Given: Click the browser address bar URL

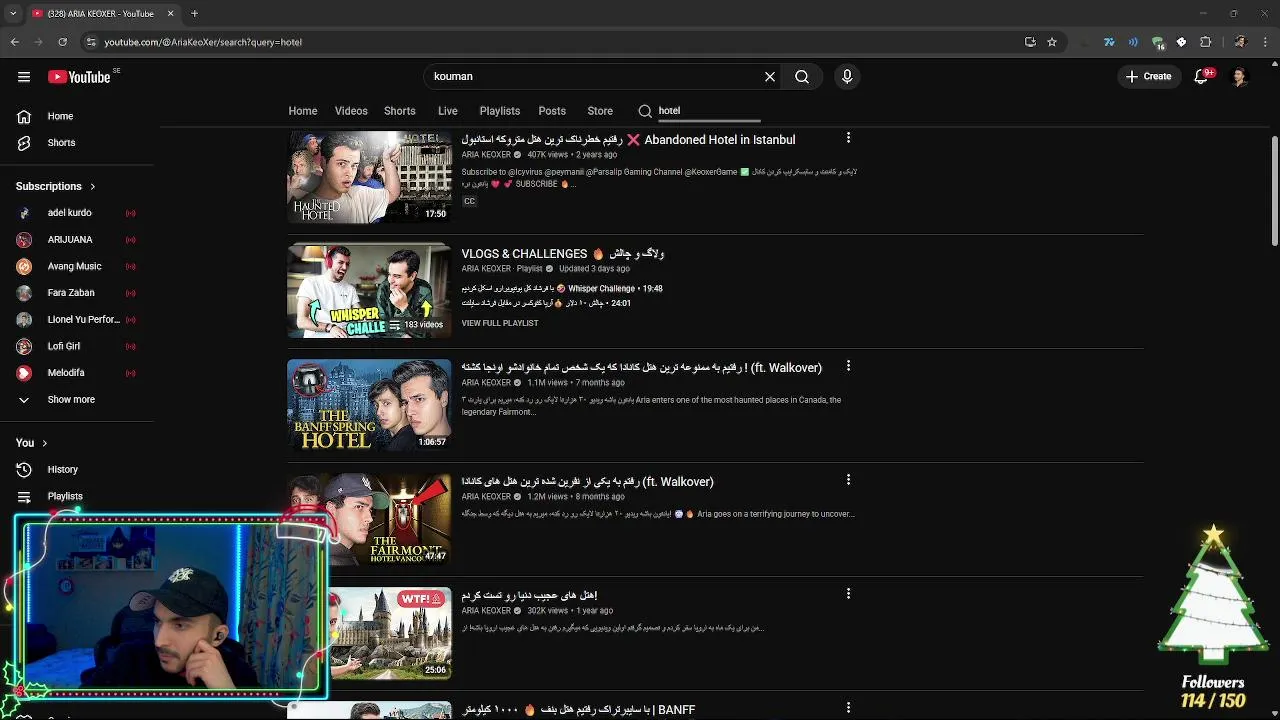Looking at the screenshot, I should tap(203, 42).
